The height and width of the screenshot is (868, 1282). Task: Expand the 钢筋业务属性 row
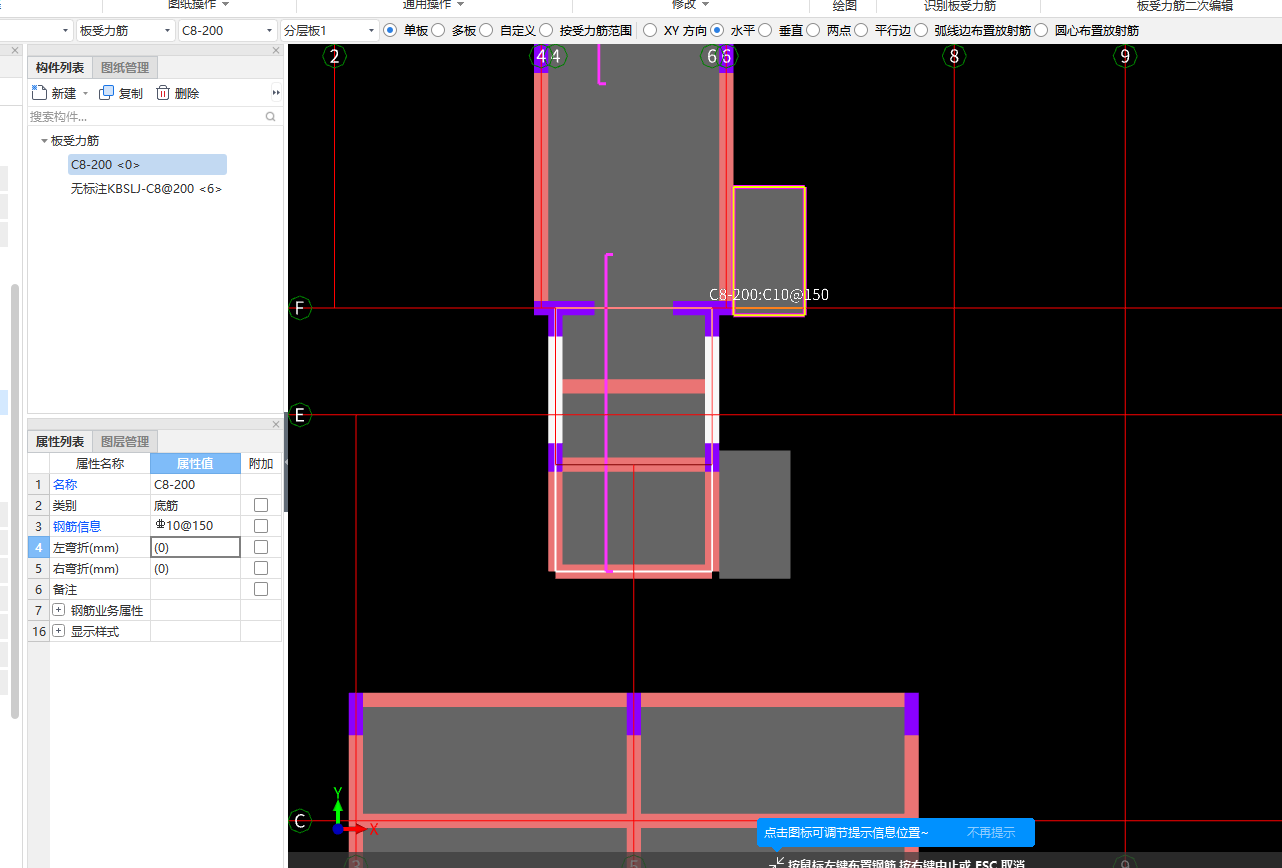(x=58, y=610)
